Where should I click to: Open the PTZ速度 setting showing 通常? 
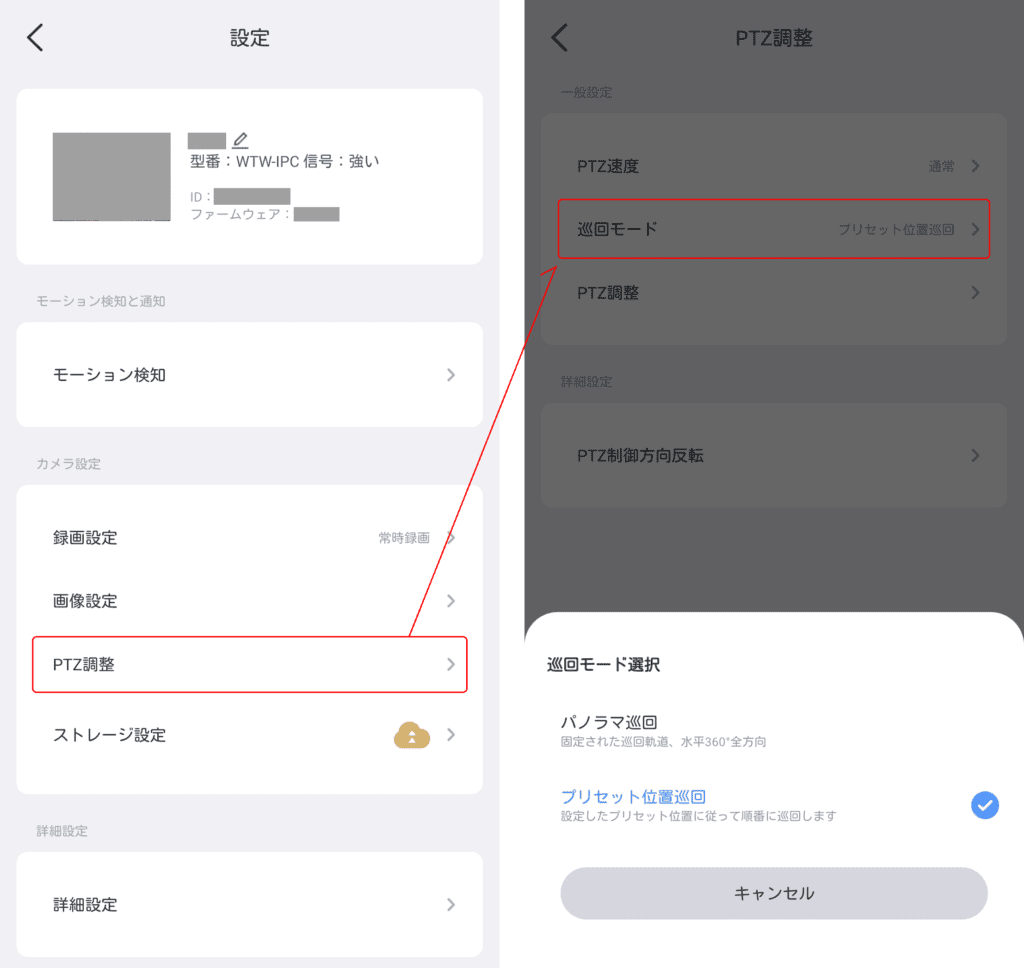(774, 166)
